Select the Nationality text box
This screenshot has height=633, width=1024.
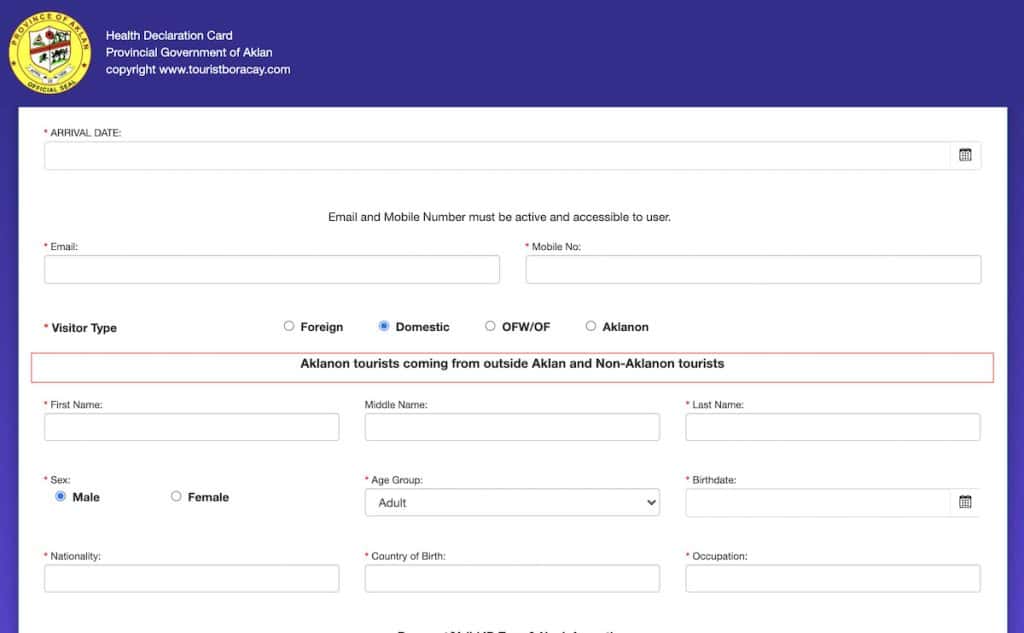click(191, 578)
